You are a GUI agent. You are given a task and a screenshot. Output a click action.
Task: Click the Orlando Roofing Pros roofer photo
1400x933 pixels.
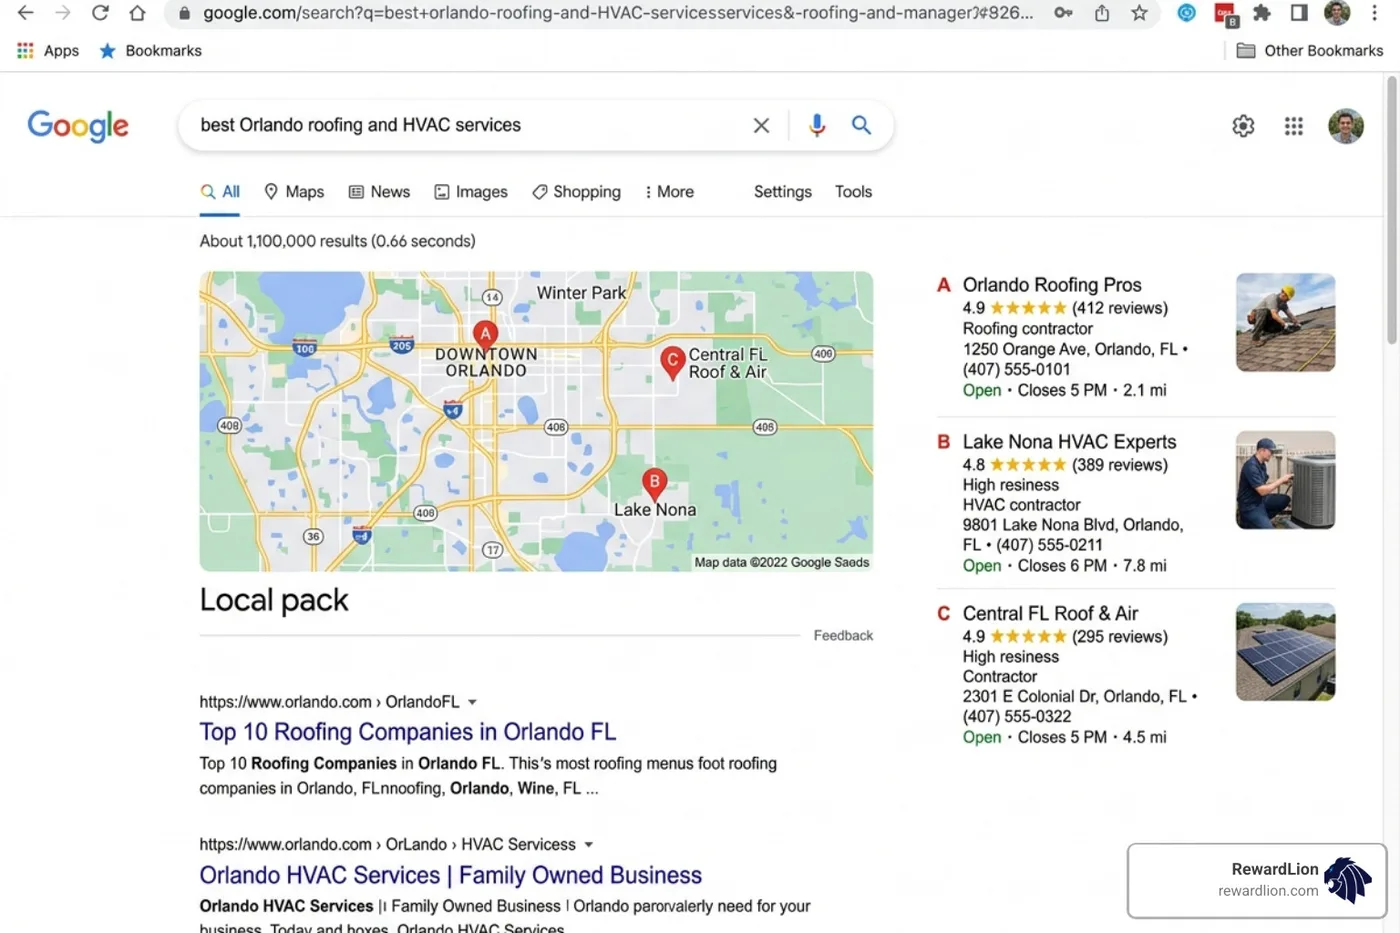click(1285, 323)
